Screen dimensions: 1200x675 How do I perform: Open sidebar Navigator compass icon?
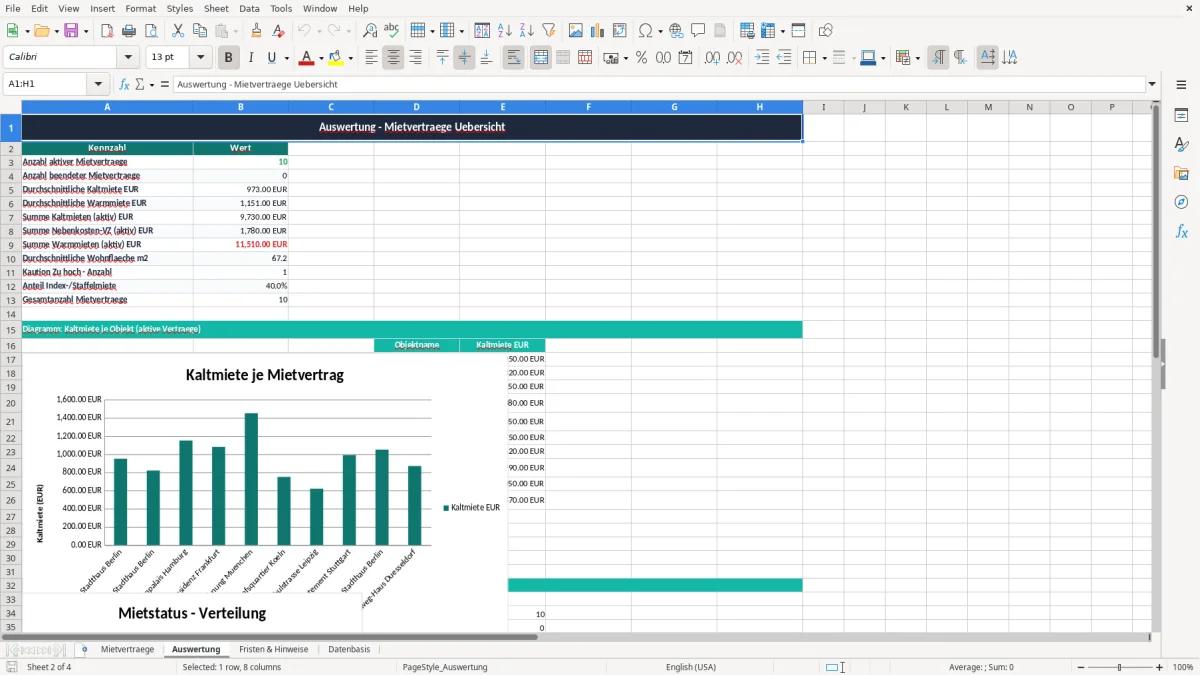(x=1181, y=202)
